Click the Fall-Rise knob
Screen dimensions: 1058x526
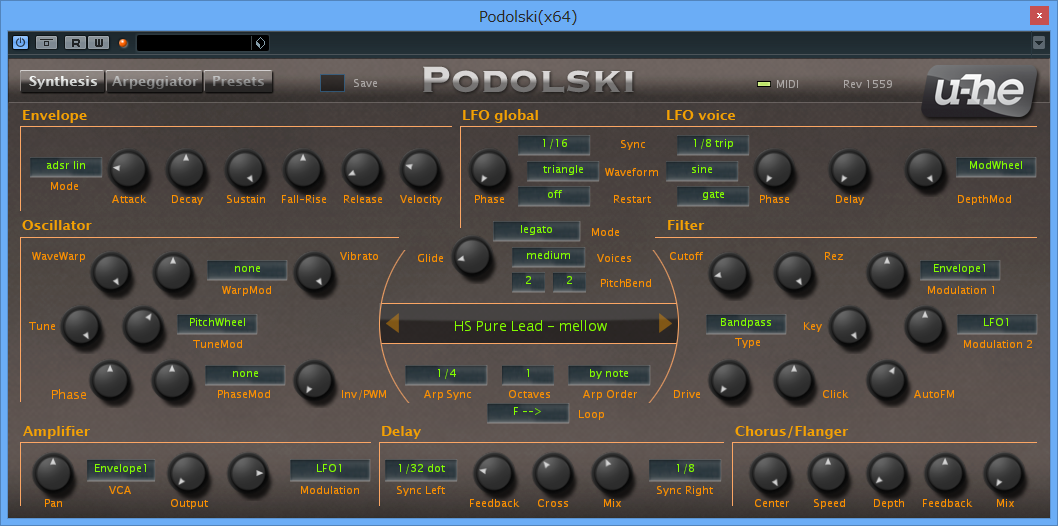(304, 169)
